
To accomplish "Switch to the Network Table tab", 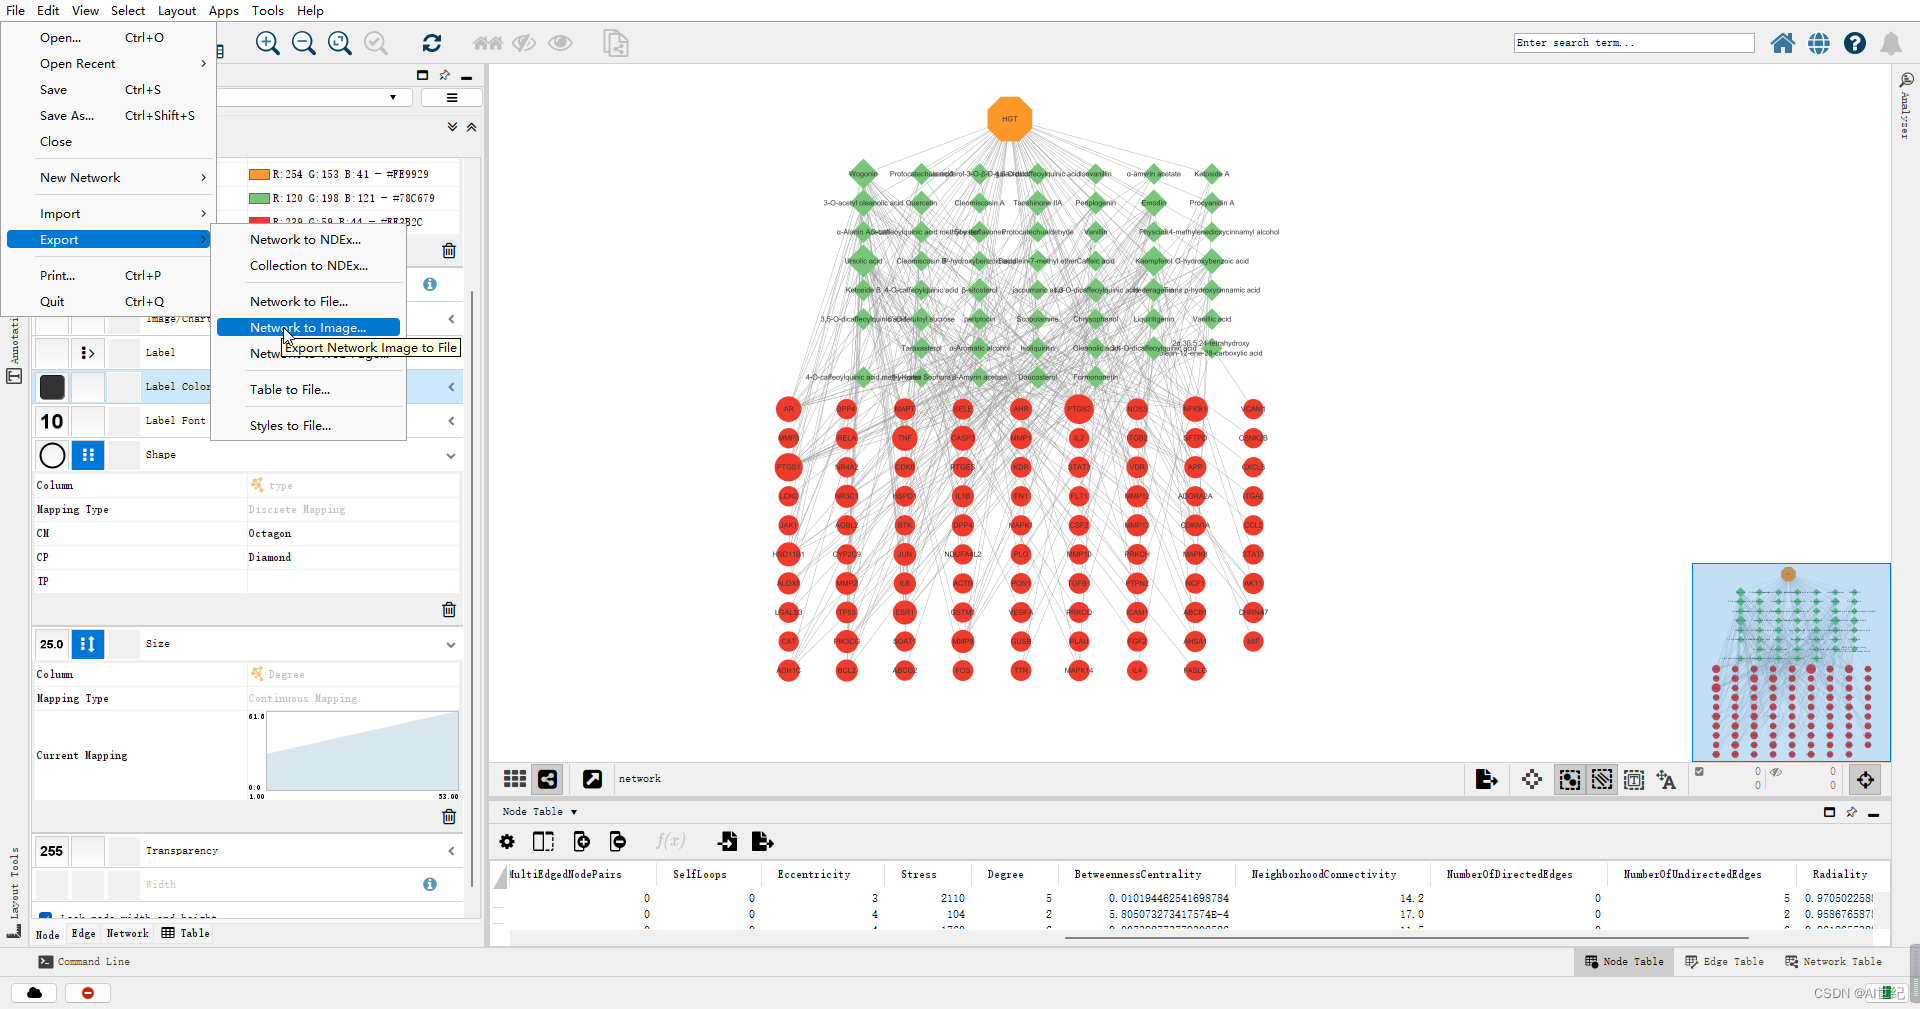I will (x=1833, y=962).
